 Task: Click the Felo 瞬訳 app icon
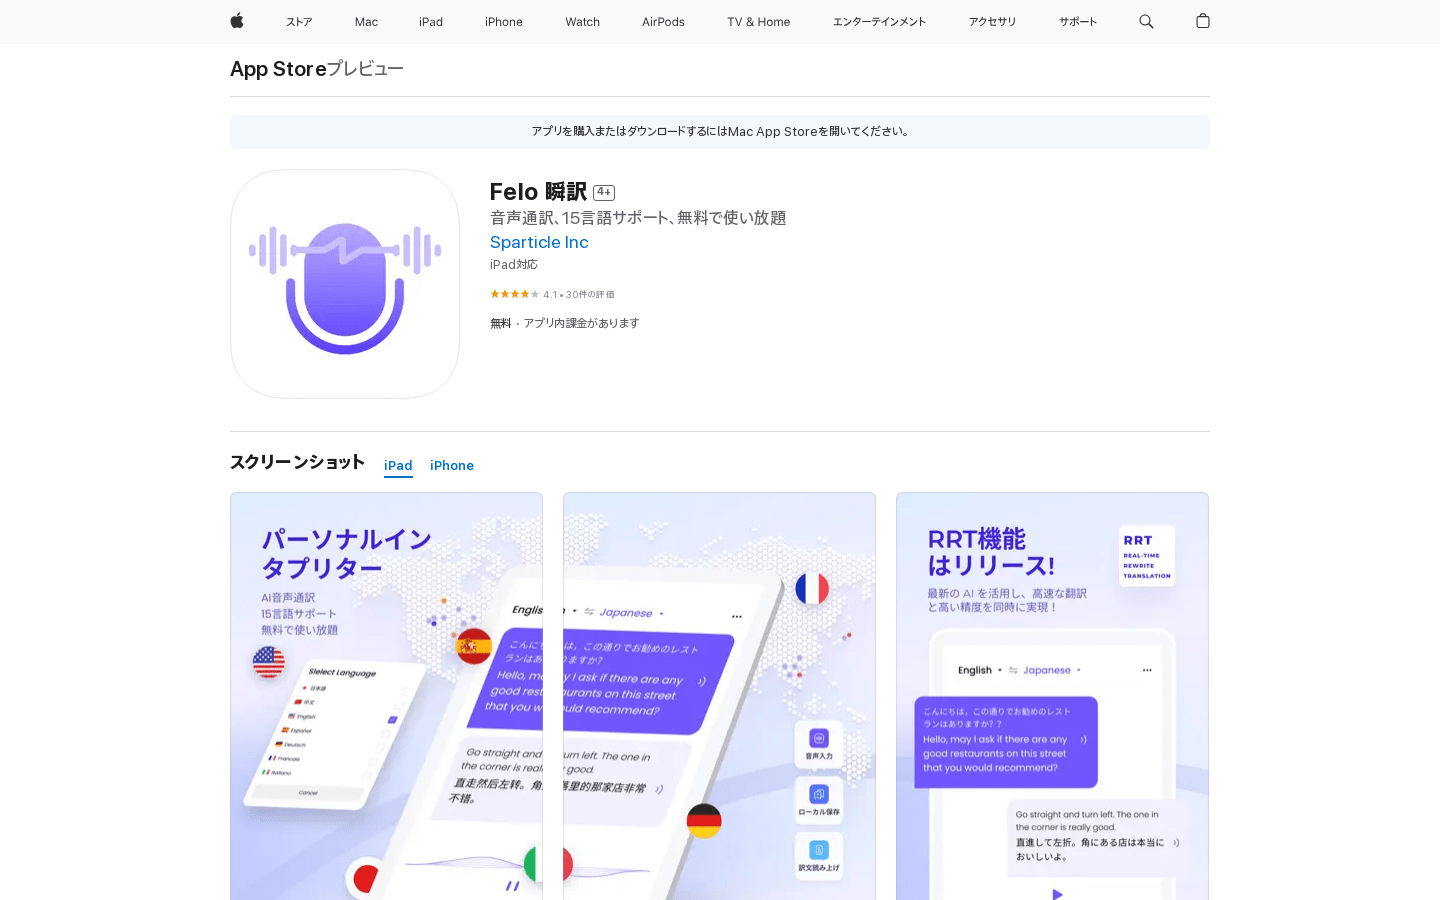point(344,284)
